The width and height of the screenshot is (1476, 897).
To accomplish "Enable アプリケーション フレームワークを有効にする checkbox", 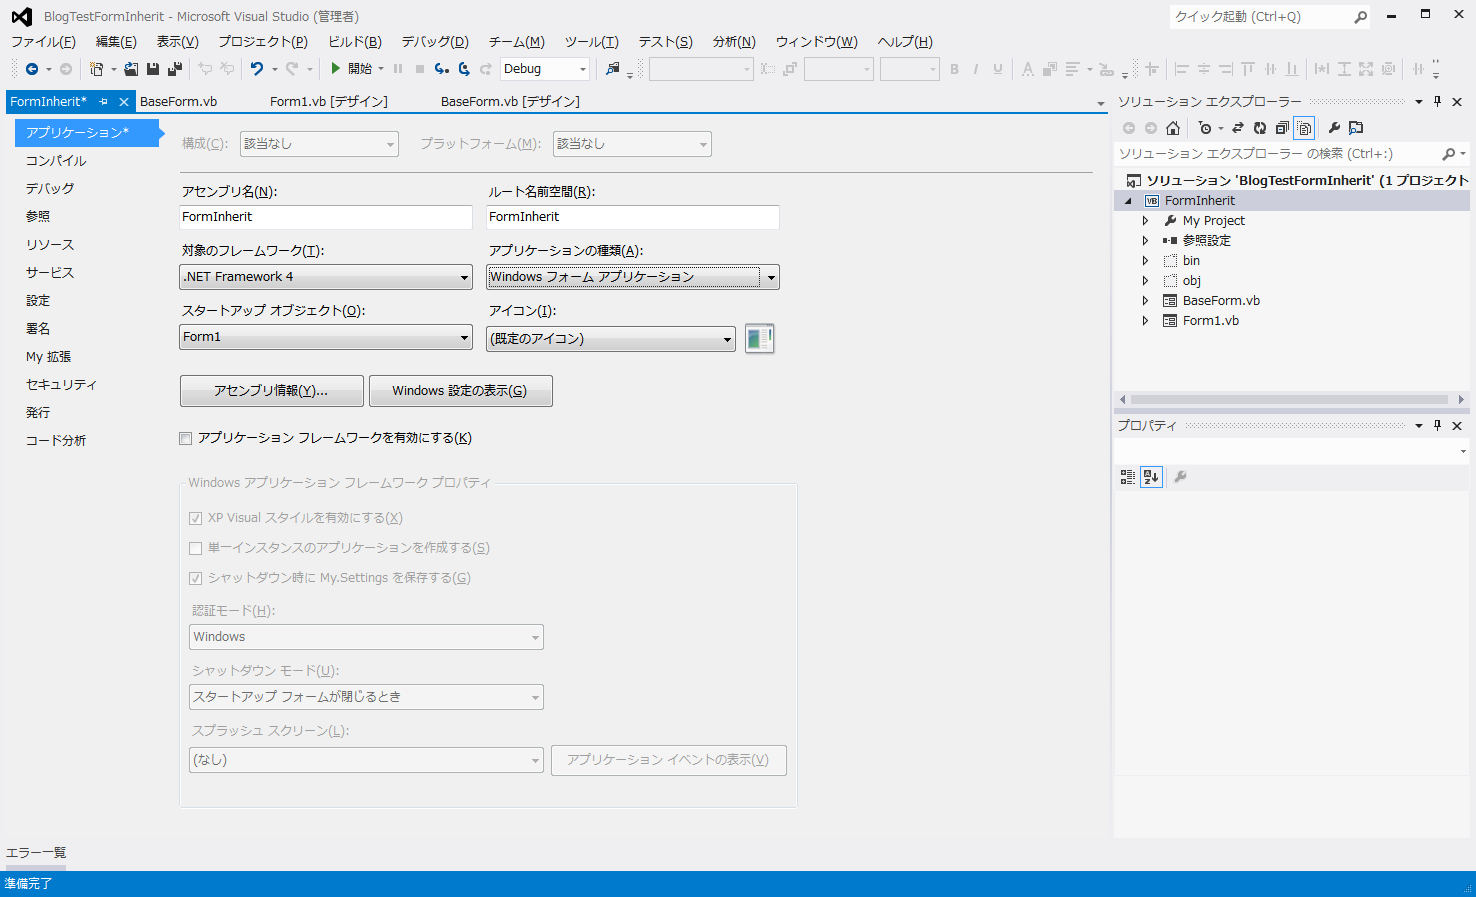I will click(x=185, y=438).
